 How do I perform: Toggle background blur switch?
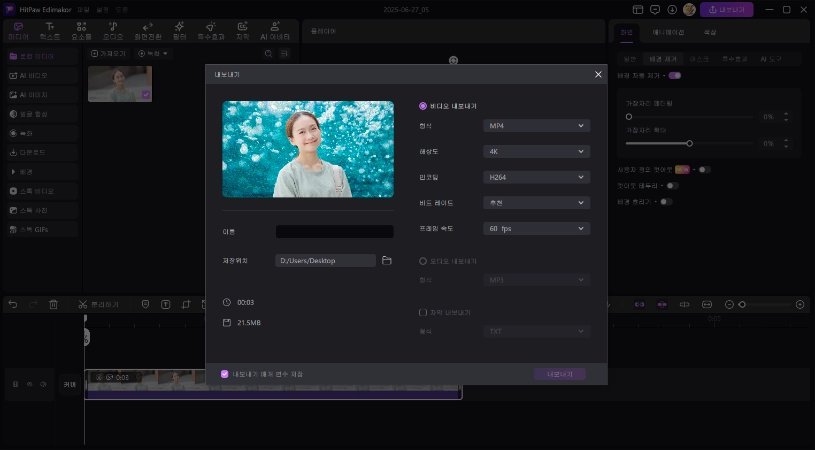[666, 202]
